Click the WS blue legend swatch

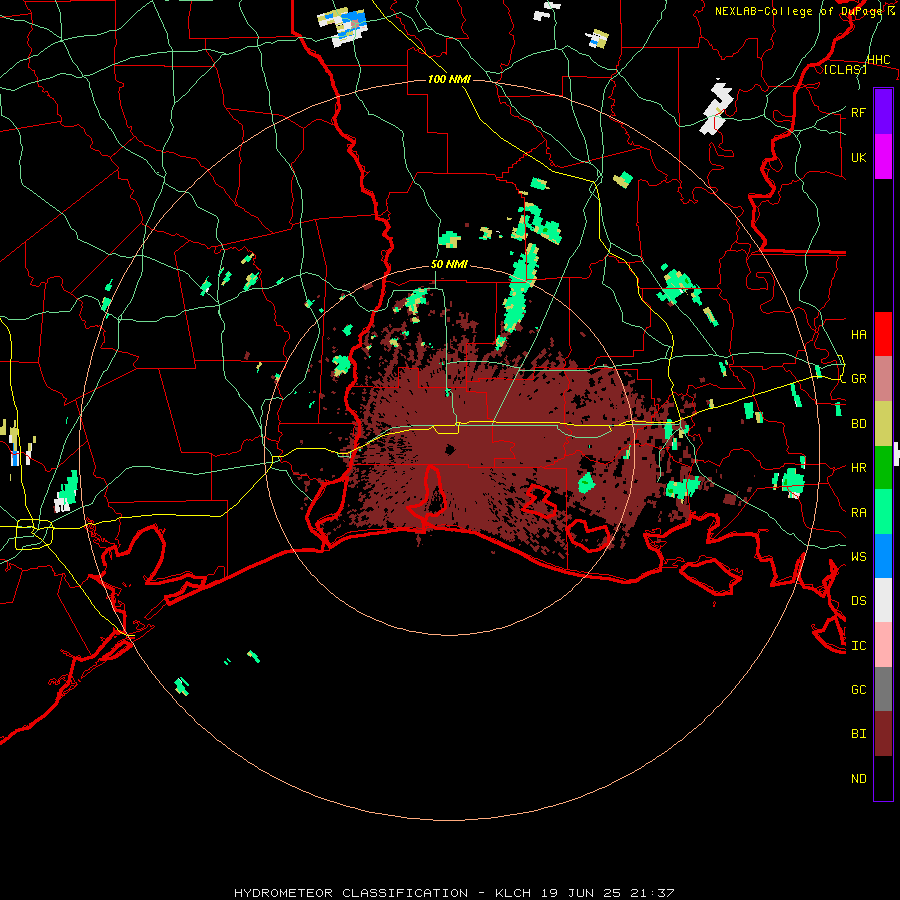coord(883,556)
